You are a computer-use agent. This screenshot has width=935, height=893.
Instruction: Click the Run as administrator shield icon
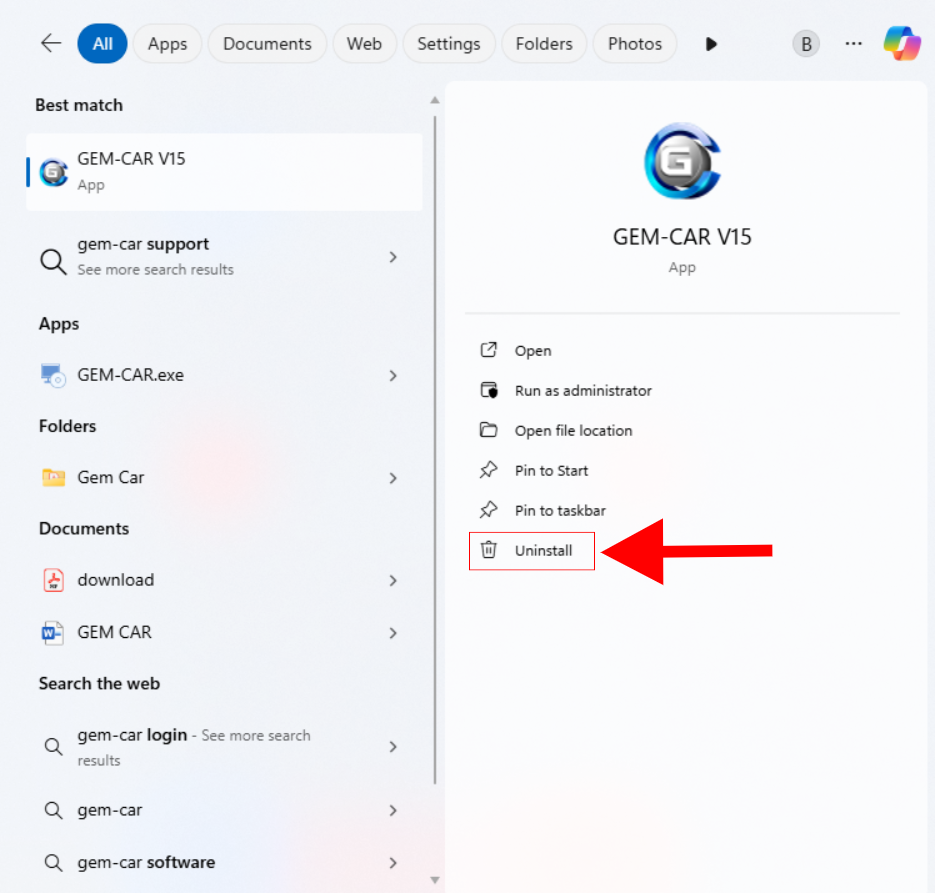click(489, 390)
